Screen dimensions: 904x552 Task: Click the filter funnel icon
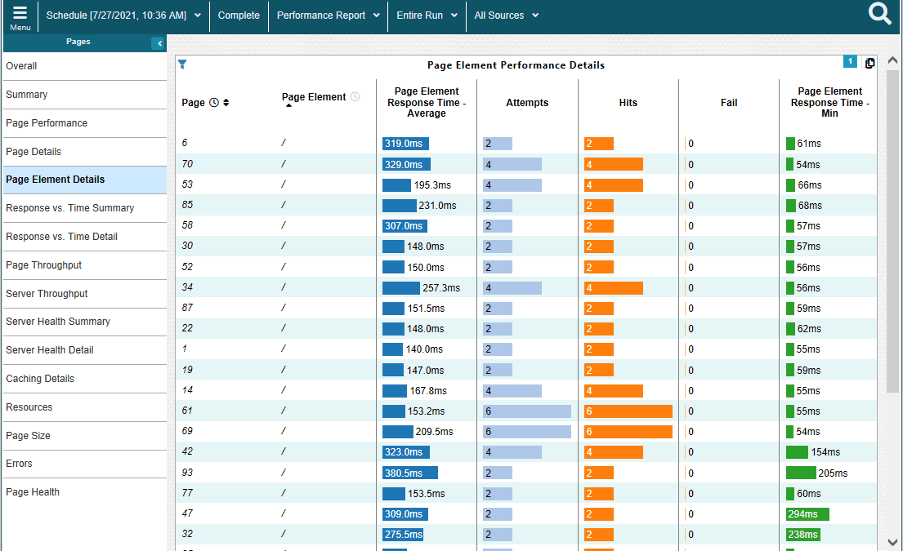click(x=182, y=64)
